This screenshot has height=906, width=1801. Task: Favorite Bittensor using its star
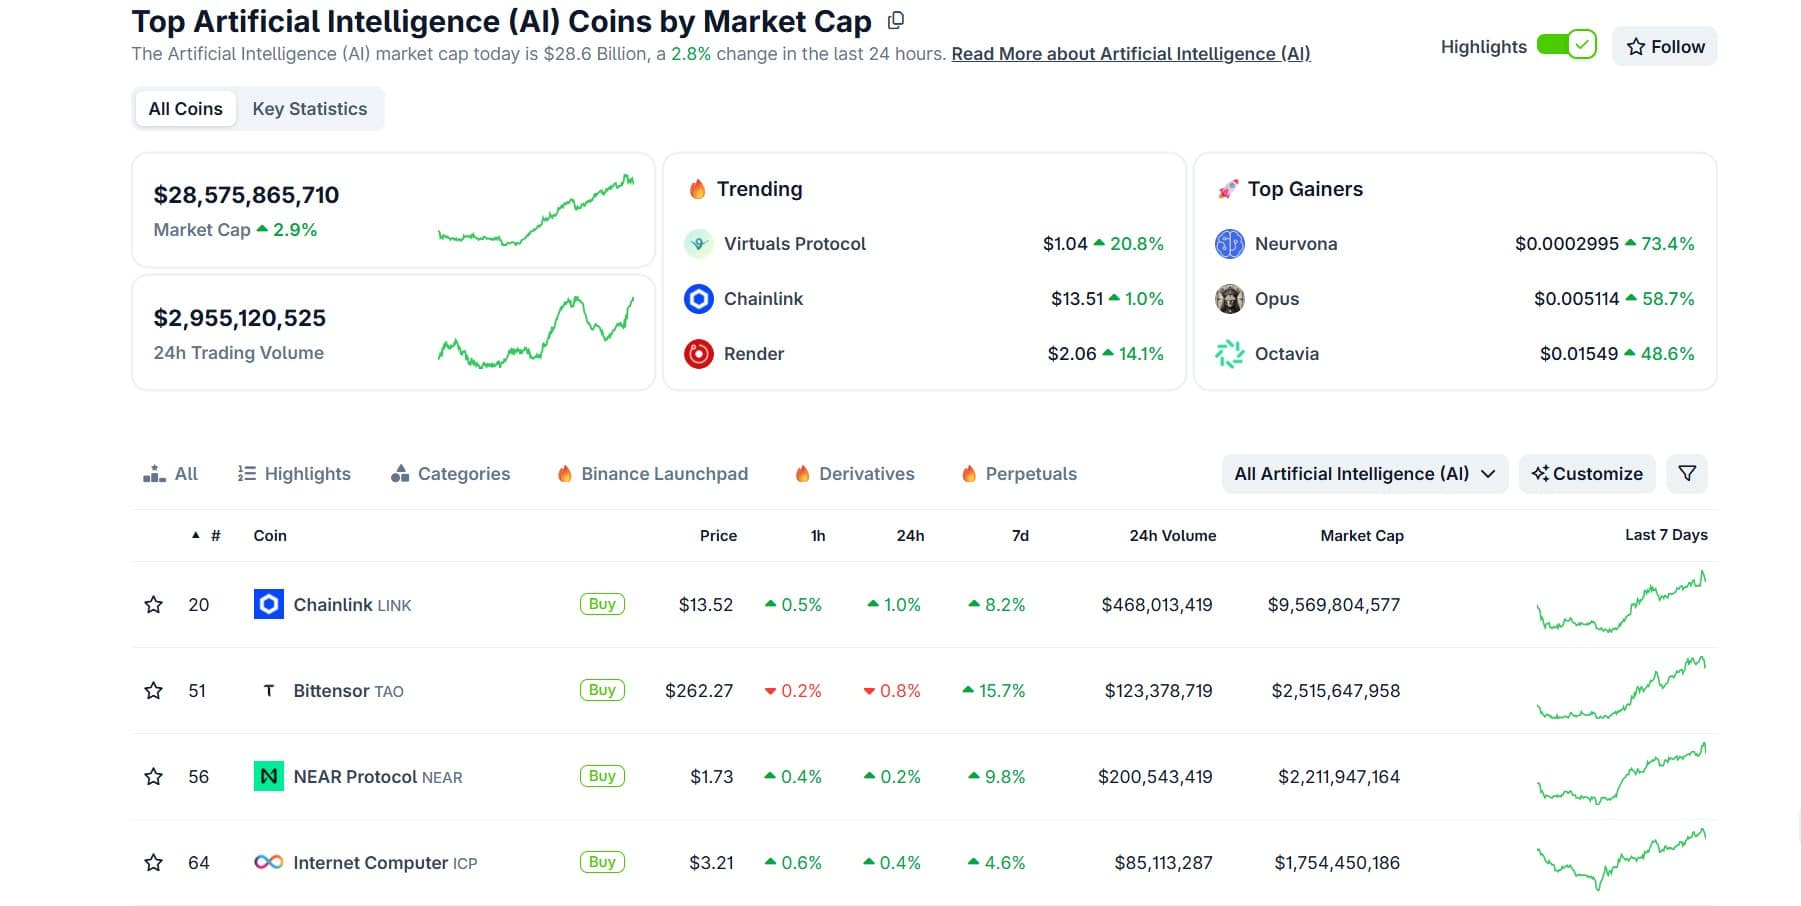pos(153,690)
